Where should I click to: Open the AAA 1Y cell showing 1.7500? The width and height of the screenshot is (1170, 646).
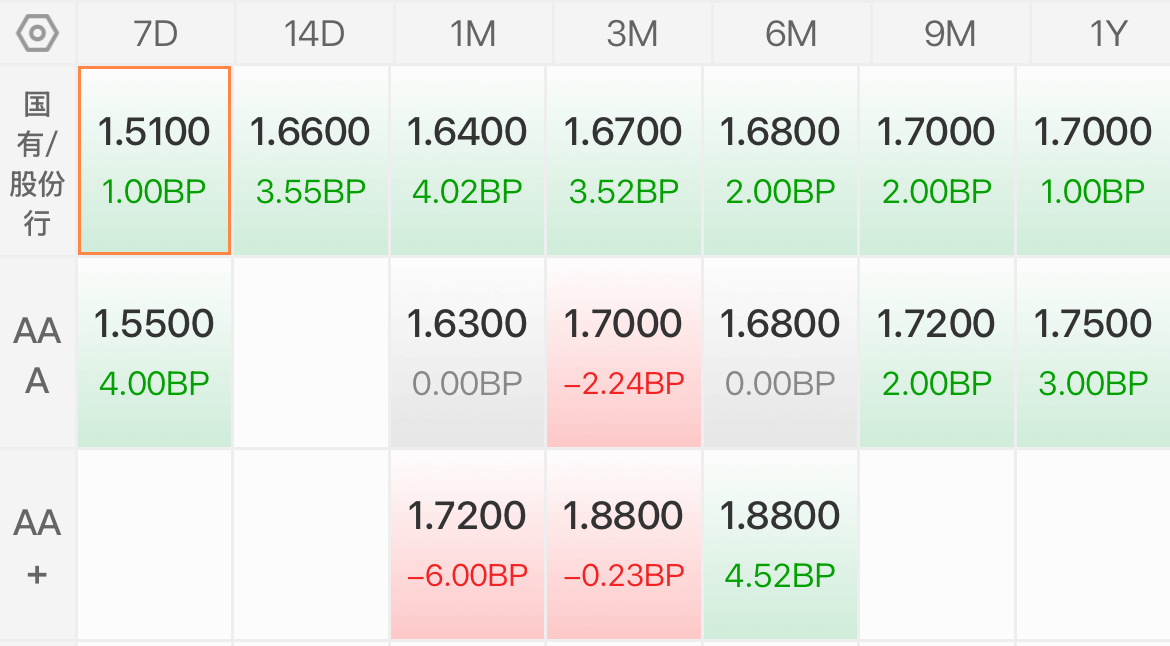coord(1093,353)
